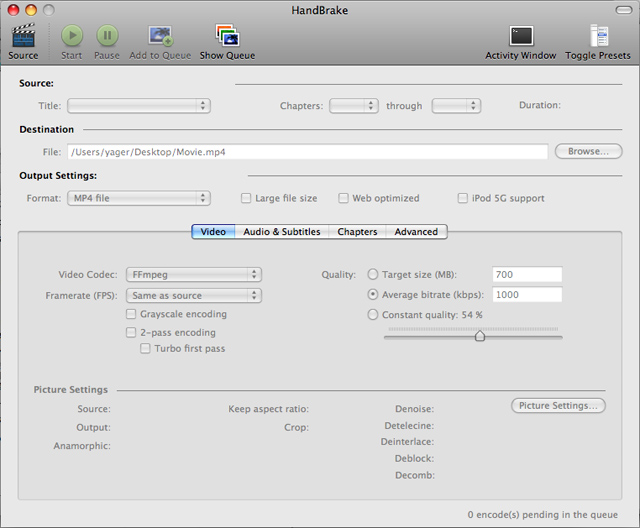
Task: Open the Show Queue icon
Action: pos(227,36)
